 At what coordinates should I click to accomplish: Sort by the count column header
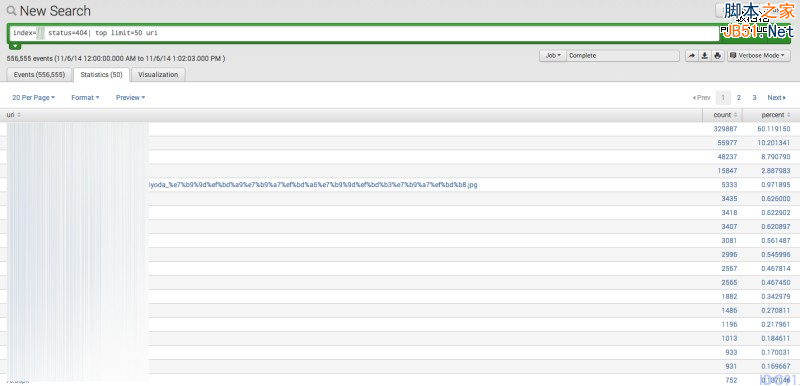(x=725, y=115)
